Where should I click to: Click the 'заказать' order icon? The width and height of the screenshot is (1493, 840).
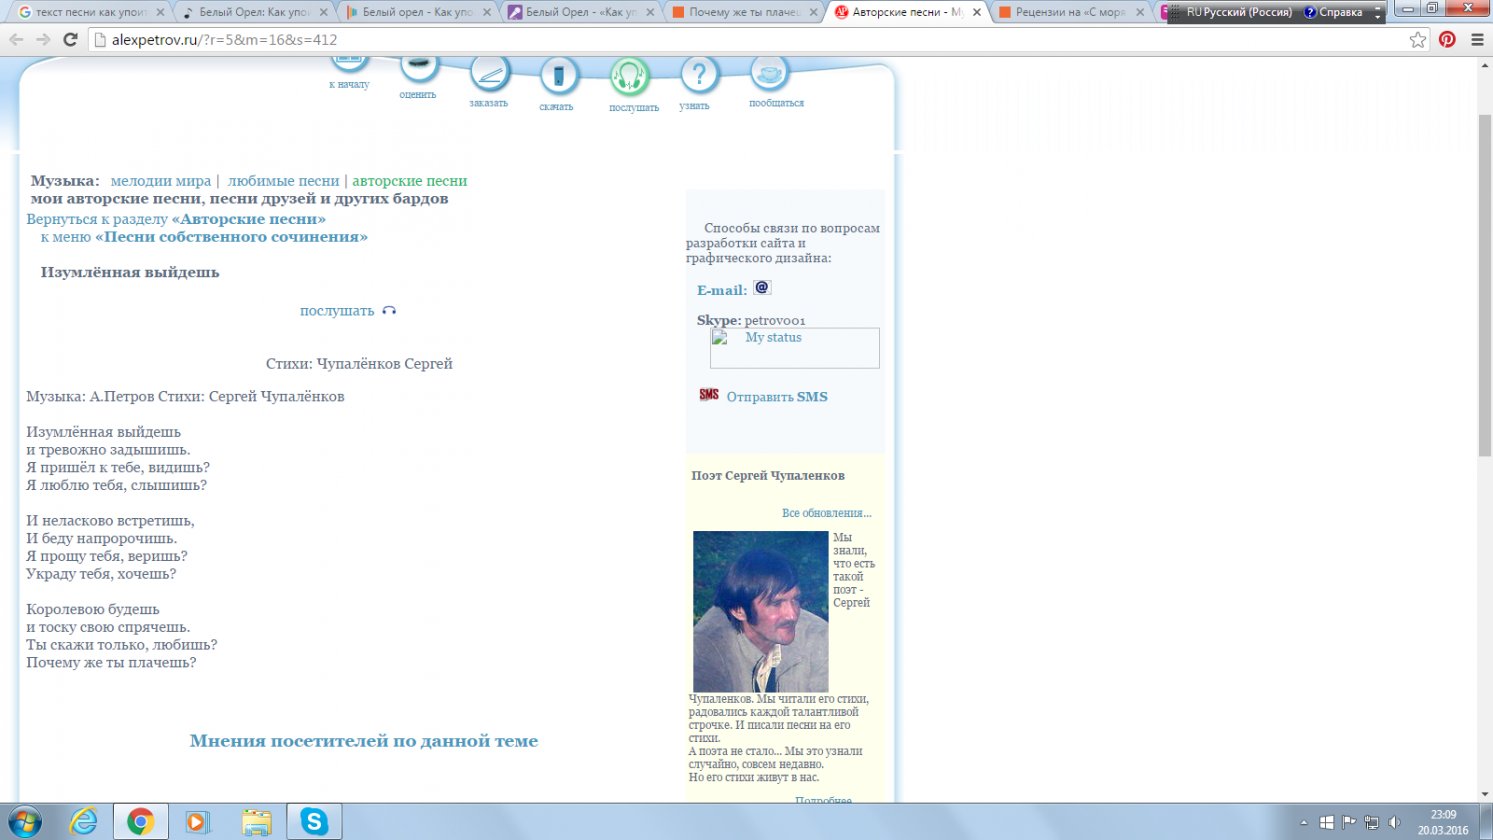(x=489, y=73)
